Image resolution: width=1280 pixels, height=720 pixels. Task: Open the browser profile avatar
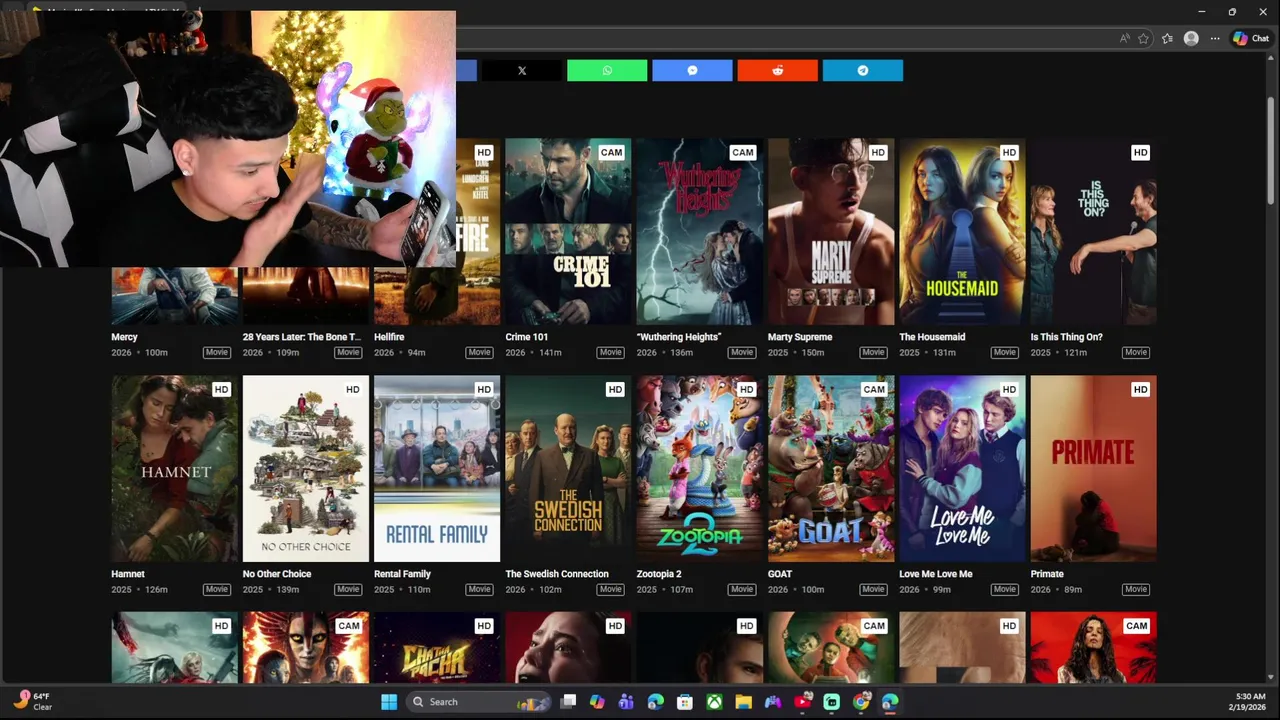[1191, 39]
